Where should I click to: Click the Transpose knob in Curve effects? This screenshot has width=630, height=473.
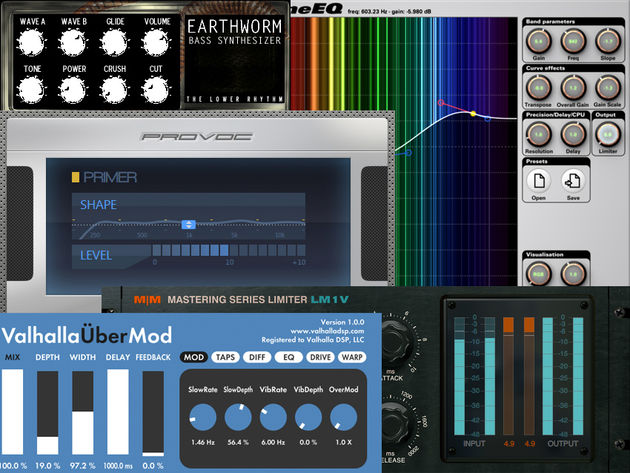(x=538, y=88)
